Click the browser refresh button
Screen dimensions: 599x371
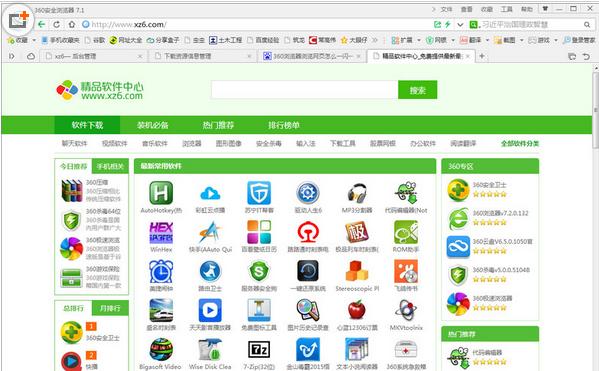(57, 24)
